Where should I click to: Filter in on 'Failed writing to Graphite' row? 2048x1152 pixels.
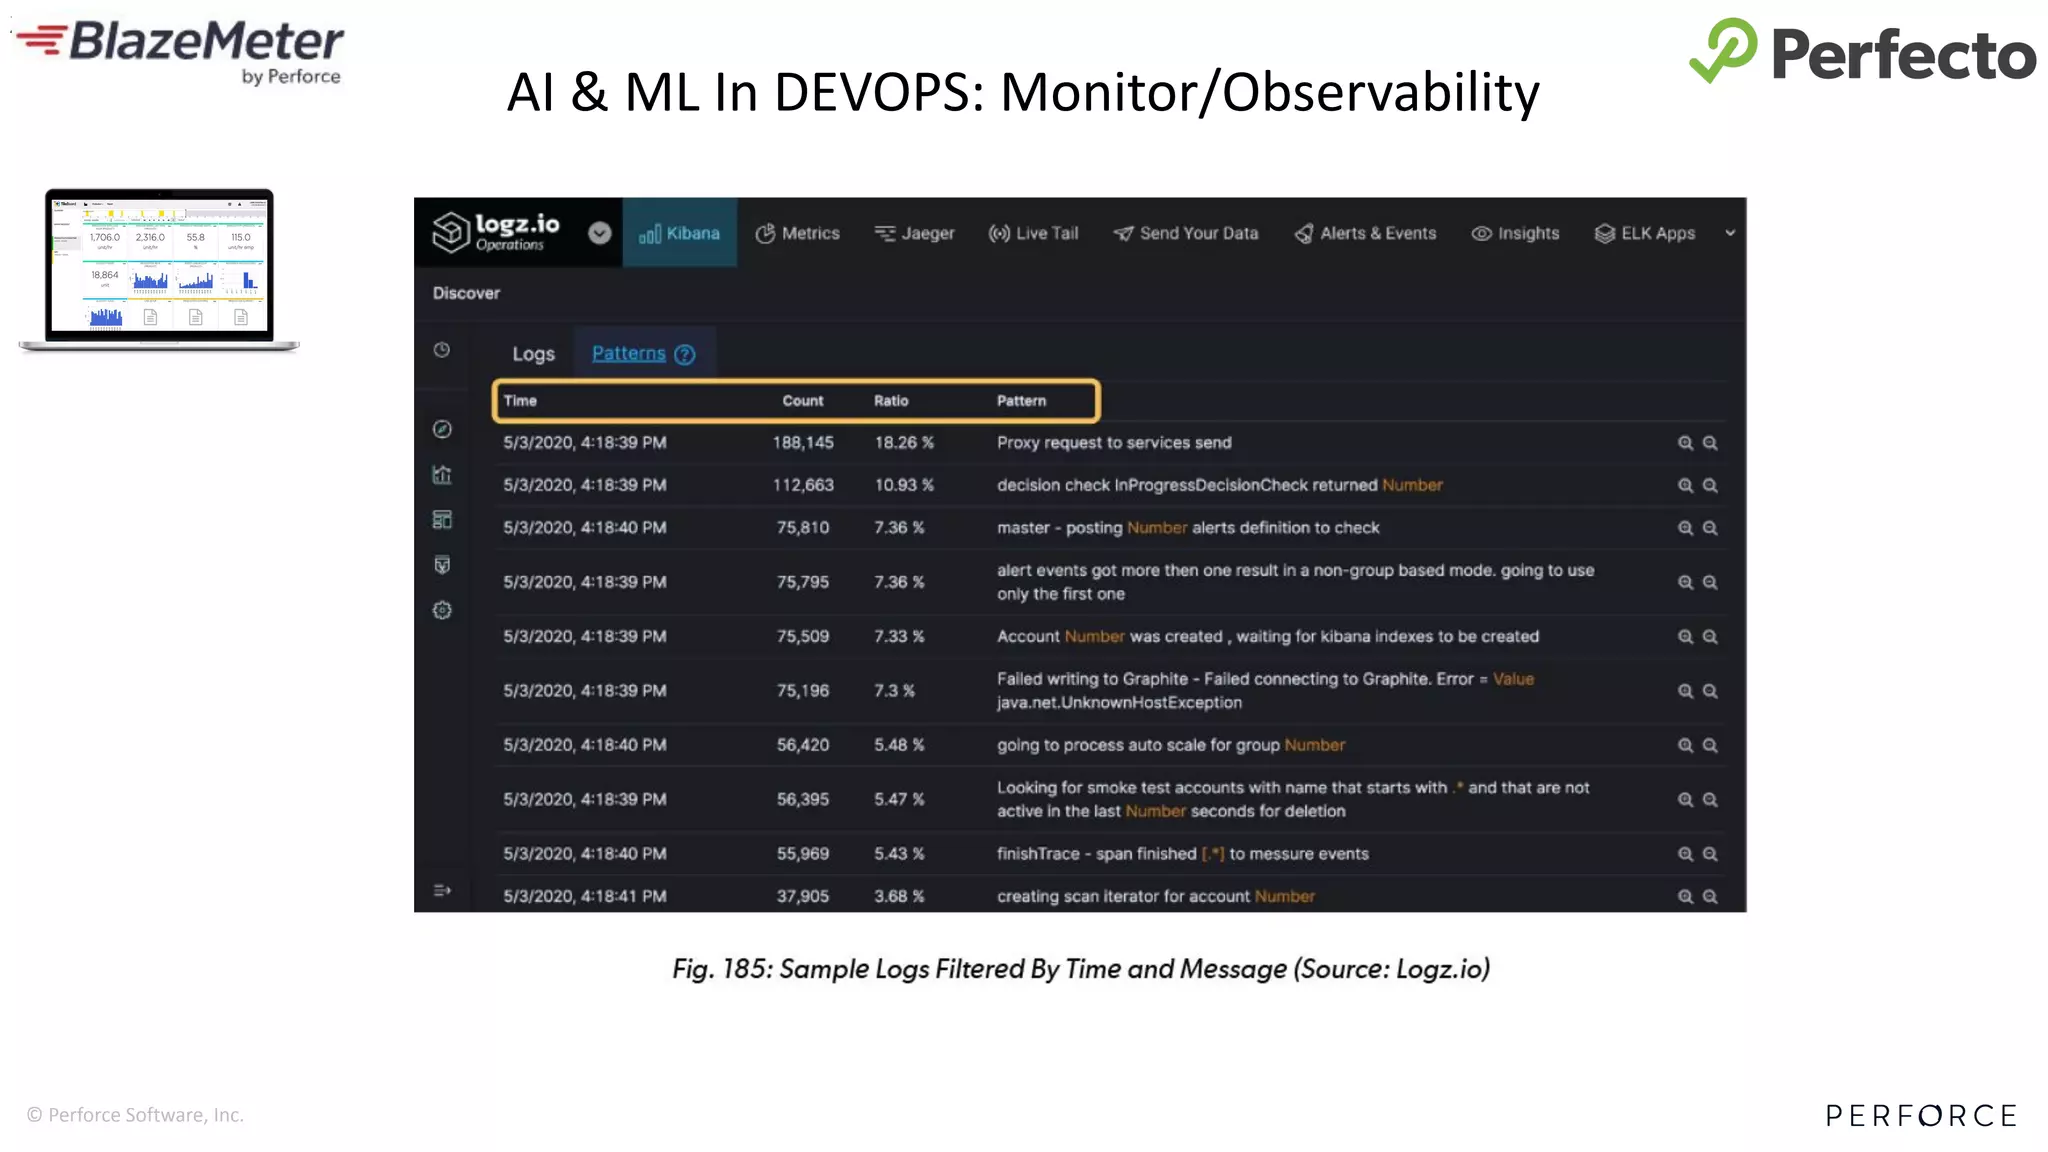click(1685, 691)
